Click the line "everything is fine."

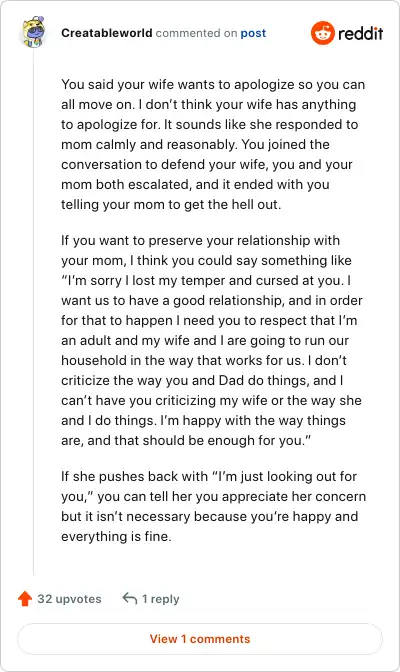116,537
